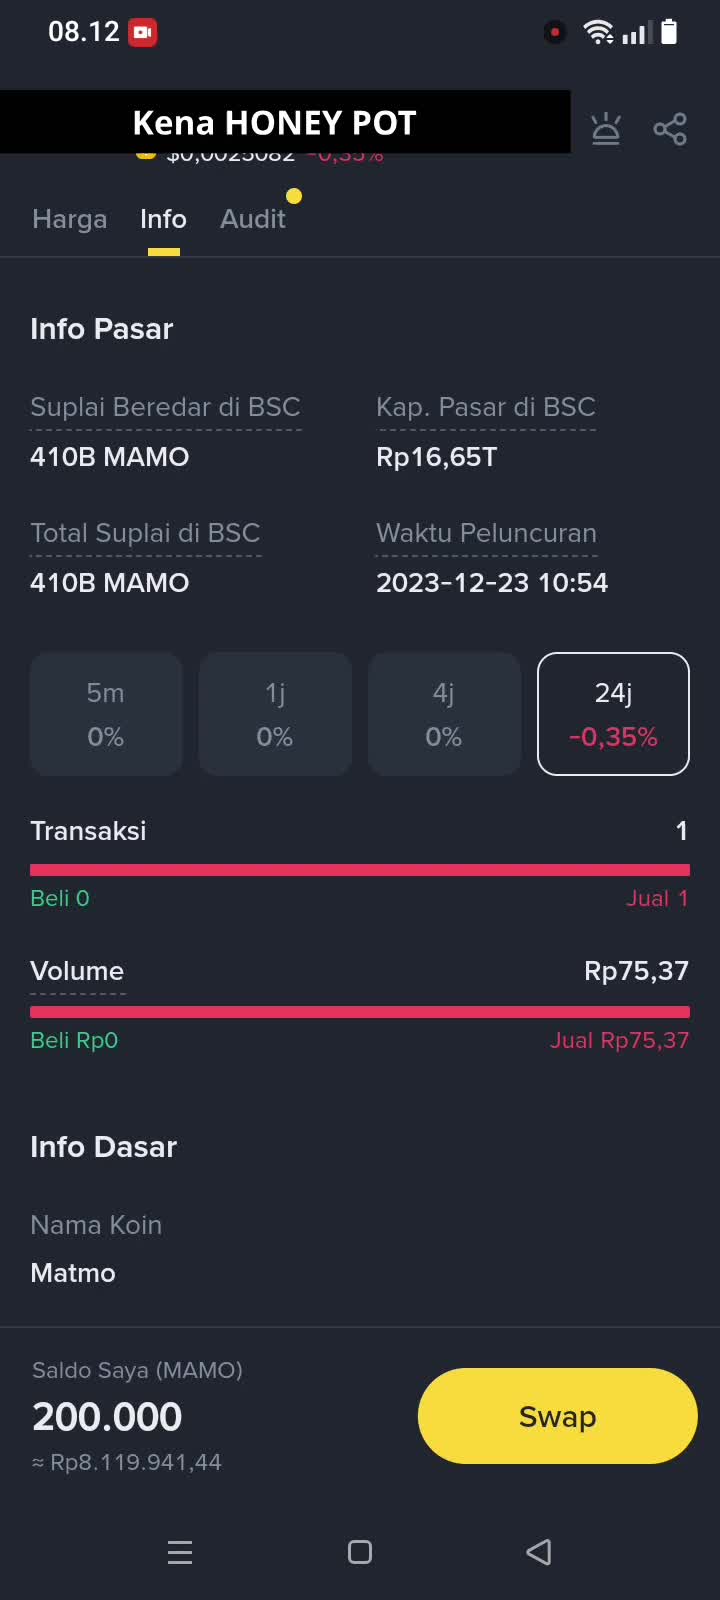720x1600 pixels.
Task: Tap the Wi-Fi status bar icon
Action: [598, 32]
